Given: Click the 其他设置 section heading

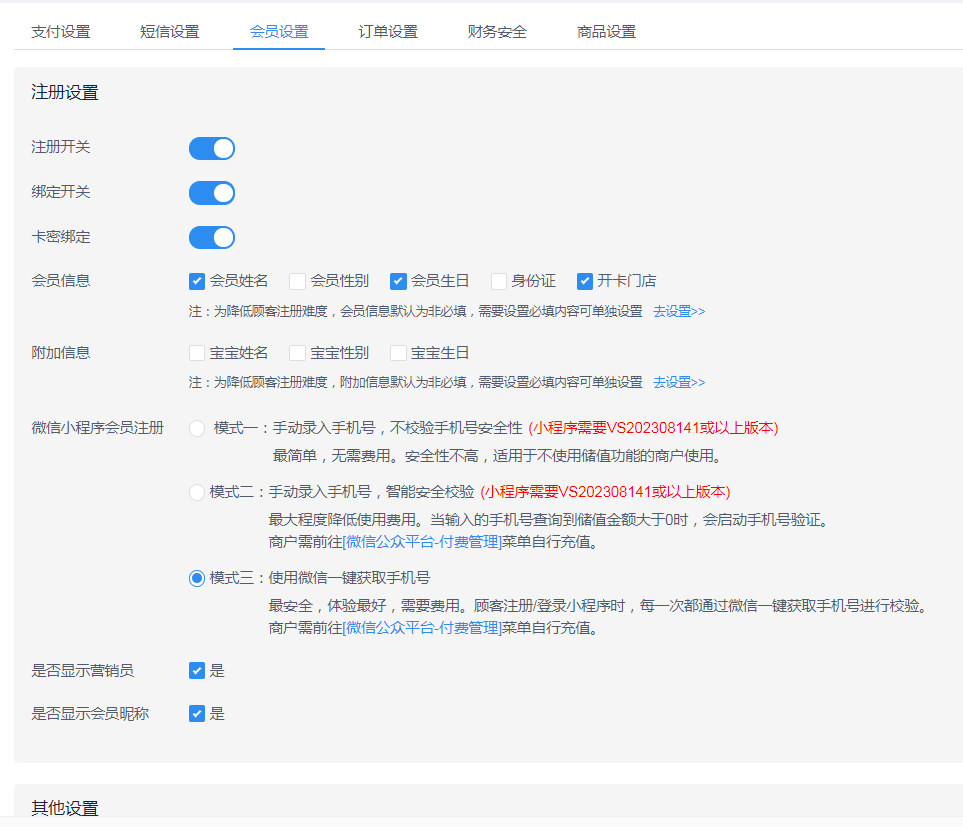Looking at the screenshot, I should click(x=65, y=808).
